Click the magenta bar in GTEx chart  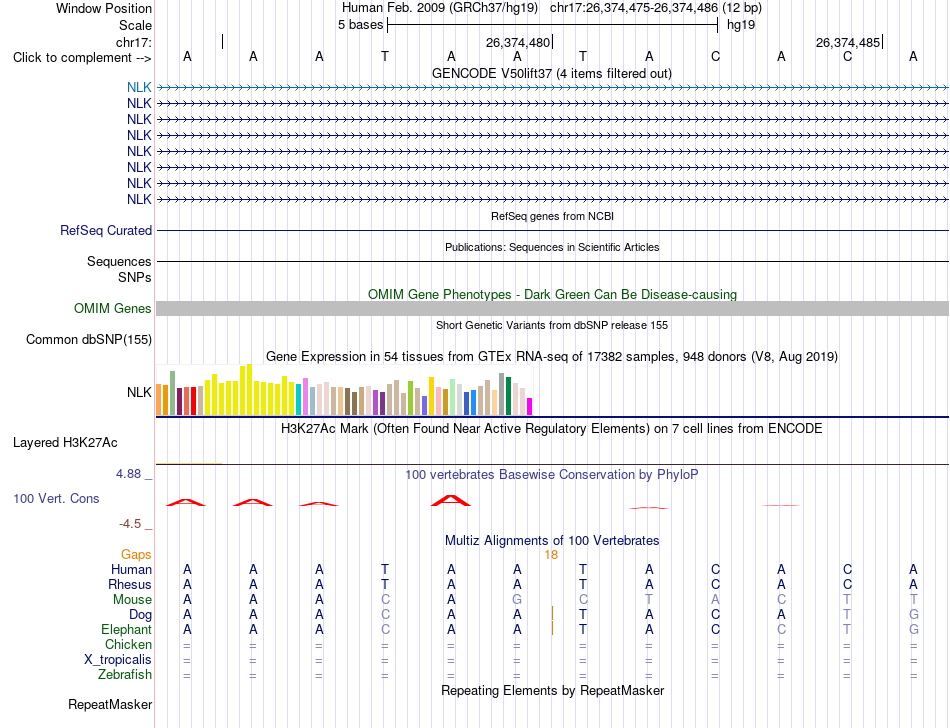click(x=530, y=406)
